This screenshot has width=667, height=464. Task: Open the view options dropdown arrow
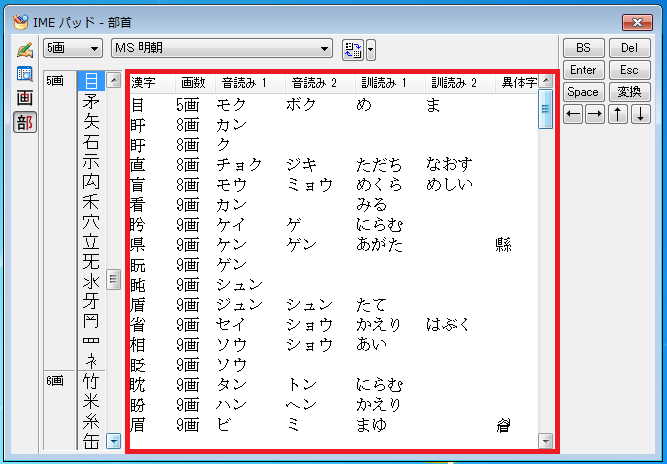371,50
